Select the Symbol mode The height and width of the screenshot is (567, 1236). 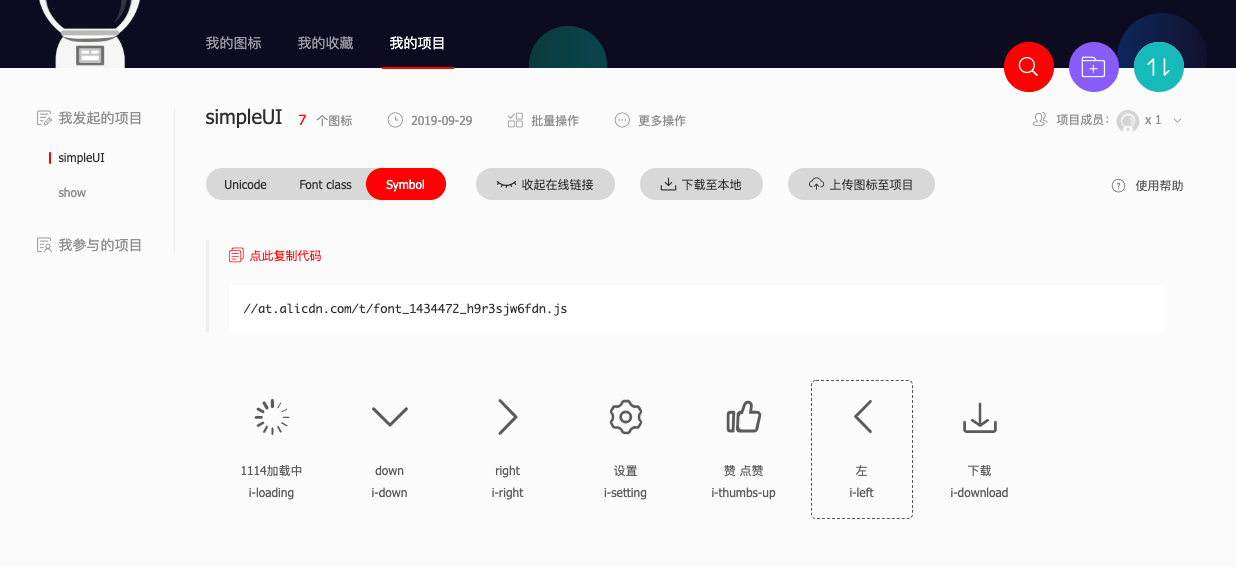click(405, 185)
